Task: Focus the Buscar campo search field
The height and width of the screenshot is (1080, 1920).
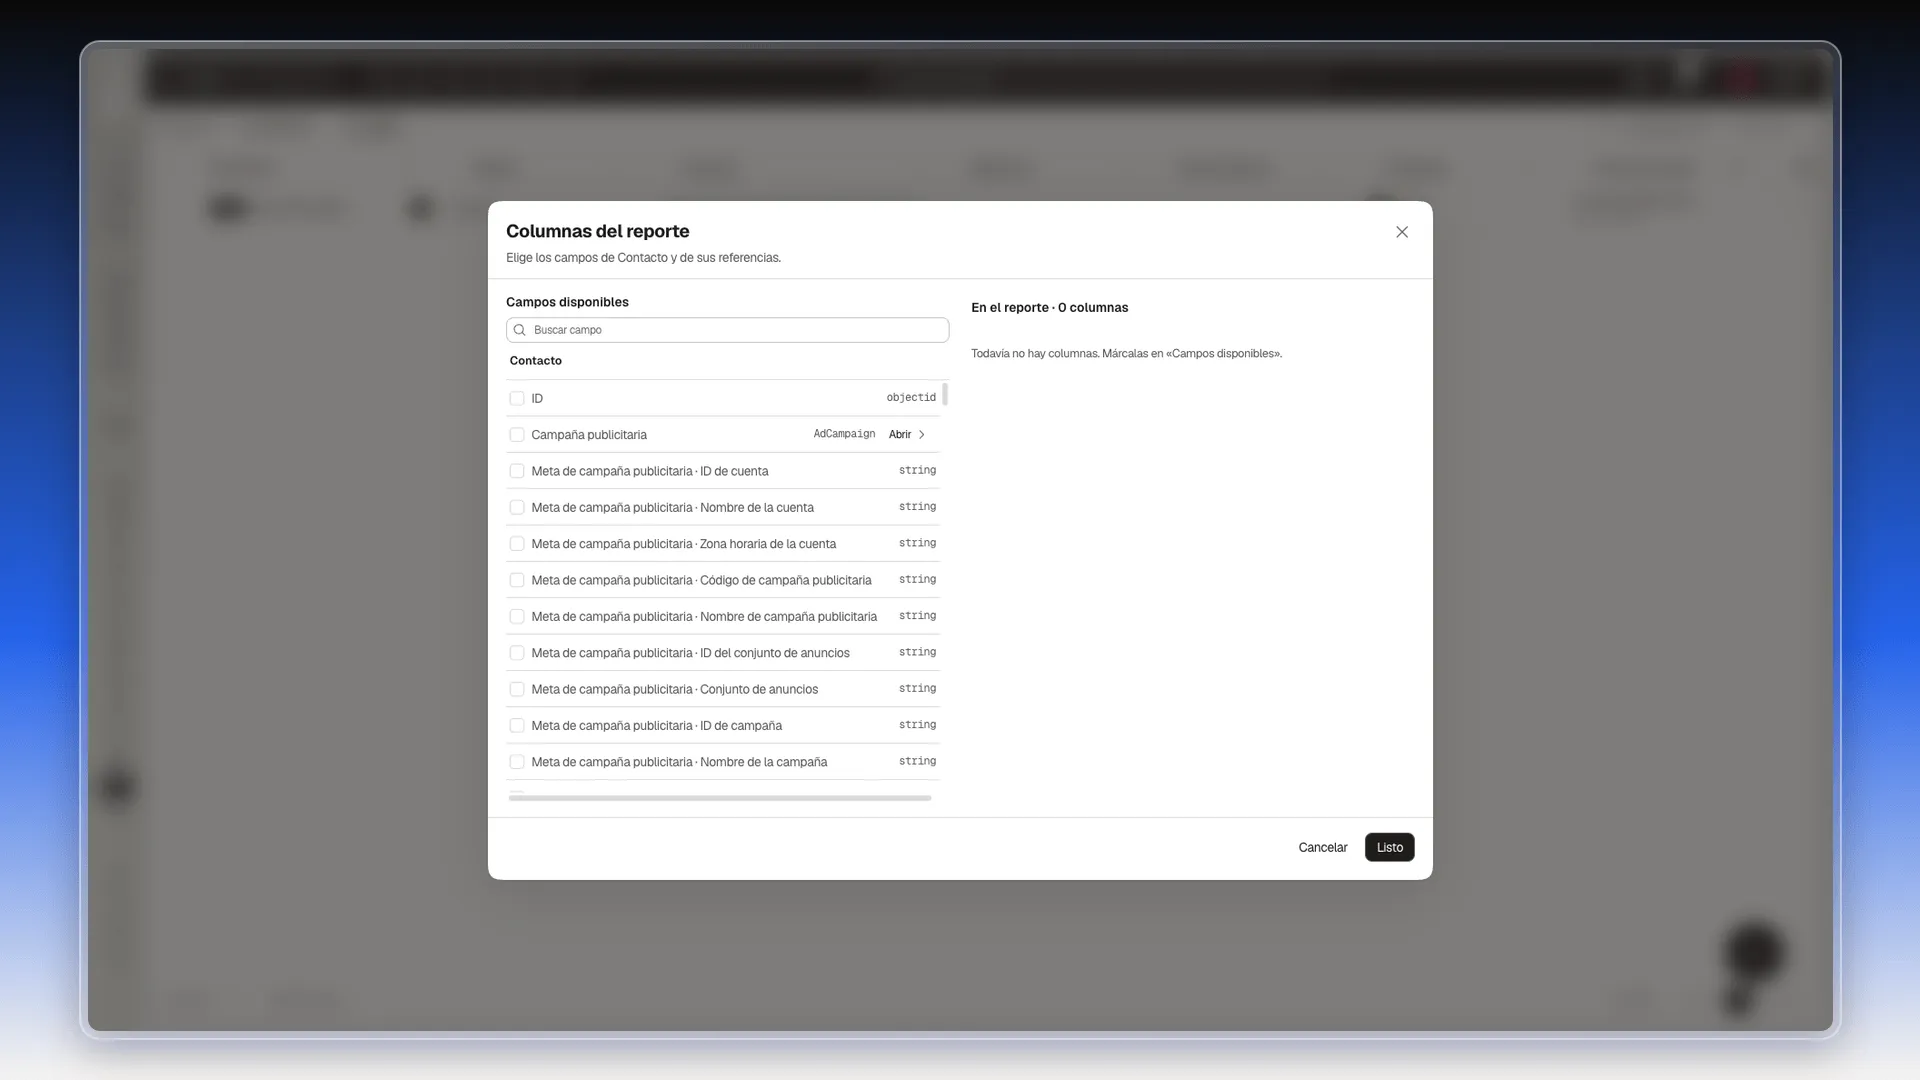Action: coord(727,330)
